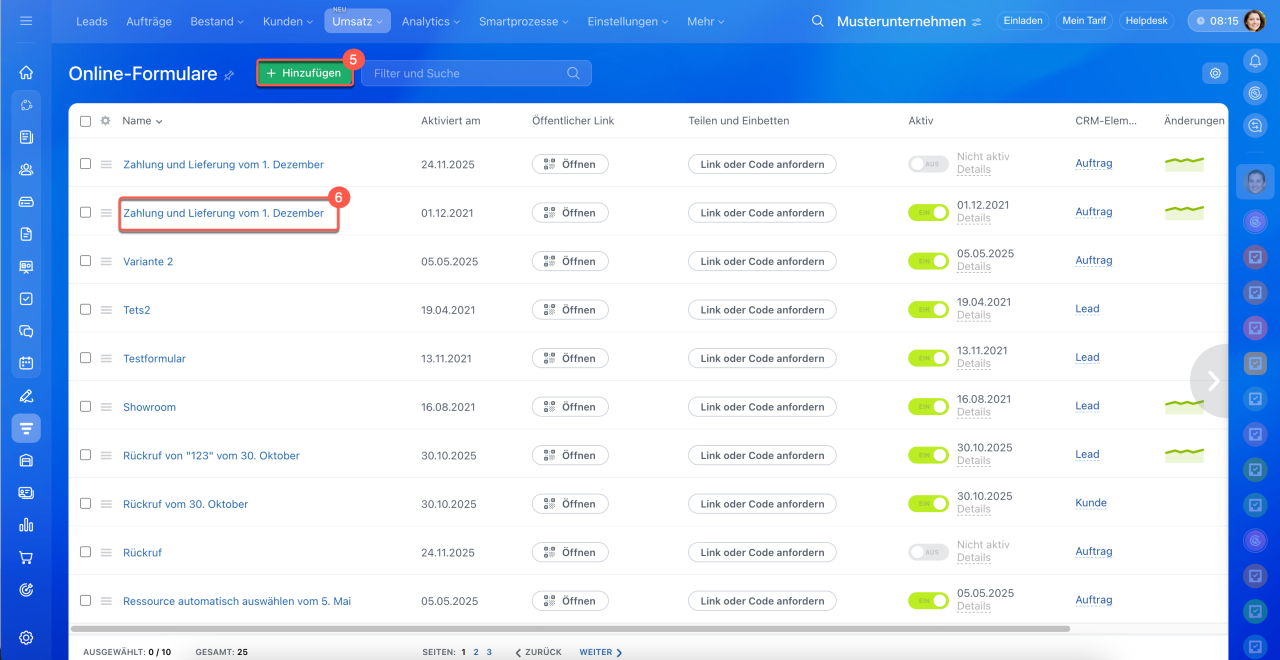
Task: Open the news feed sidebar icon
Action: [x=26, y=137]
